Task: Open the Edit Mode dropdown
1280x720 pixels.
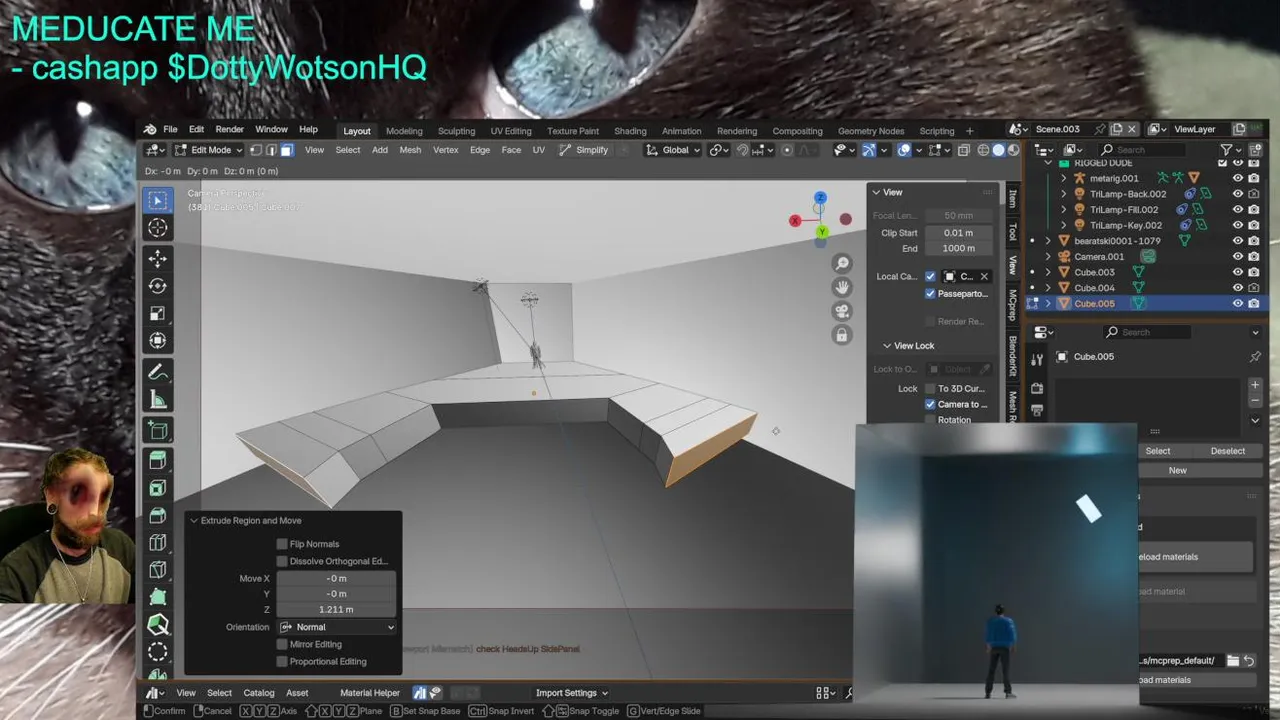Action: [x=208, y=150]
